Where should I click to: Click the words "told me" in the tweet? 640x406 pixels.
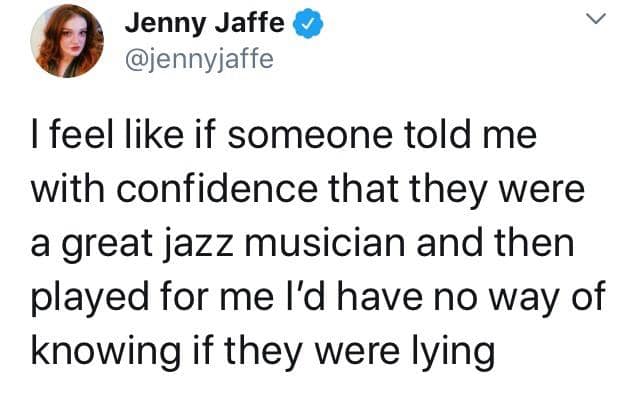tap(474, 135)
